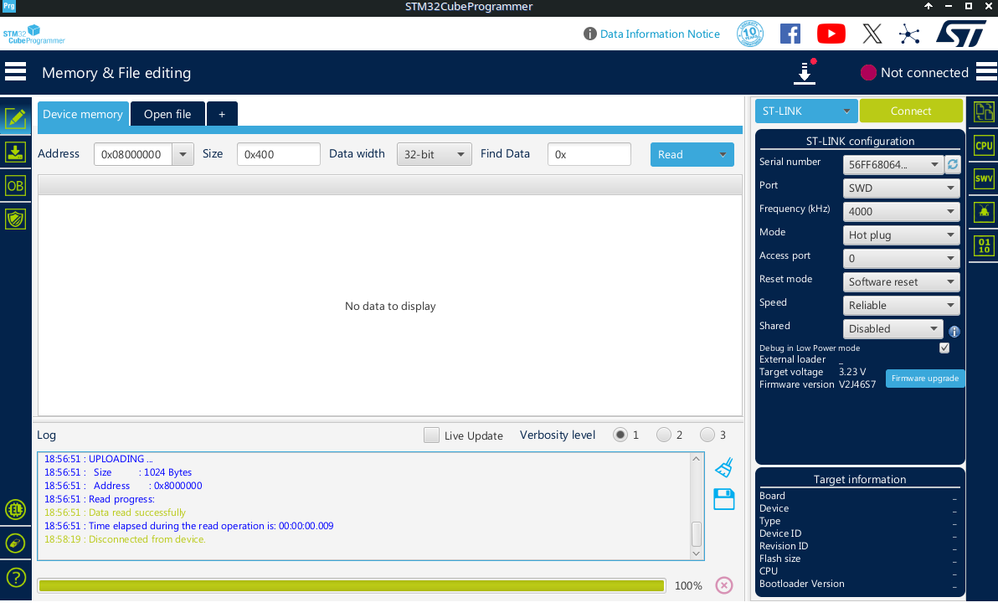Screen dimensions: 998x603
Task: Click the Firmware upgrade button
Action: pyautogui.click(x=925, y=378)
